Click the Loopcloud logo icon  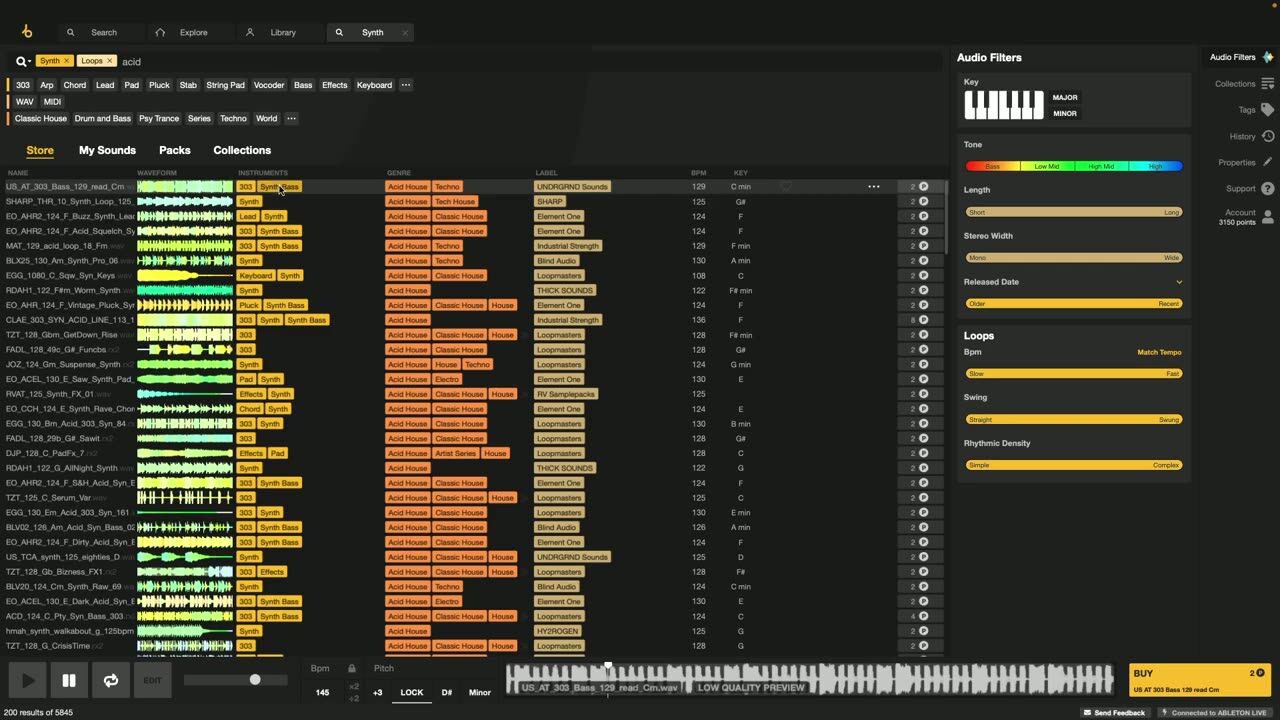[x=27, y=32]
